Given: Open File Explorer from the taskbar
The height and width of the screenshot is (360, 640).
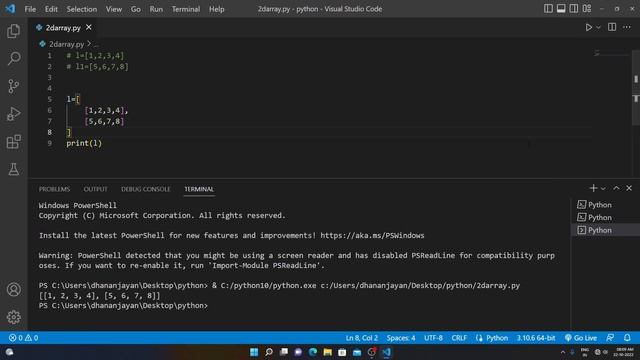Looking at the screenshot, I should 327,352.
